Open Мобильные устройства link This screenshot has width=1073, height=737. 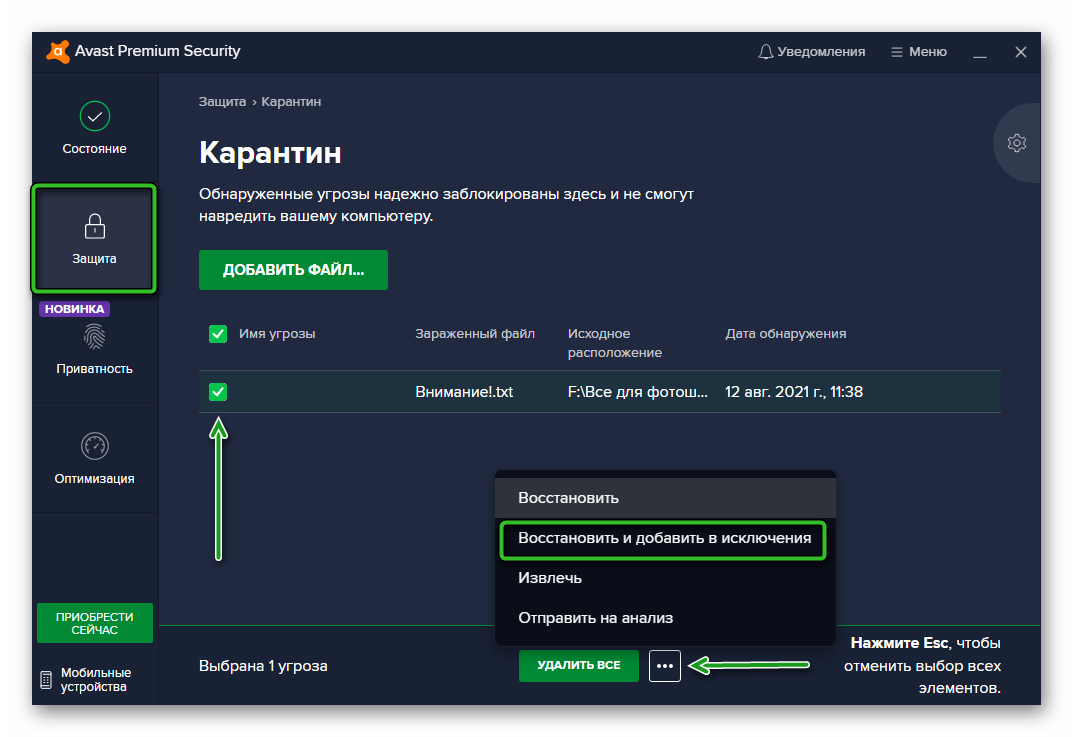pos(86,680)
